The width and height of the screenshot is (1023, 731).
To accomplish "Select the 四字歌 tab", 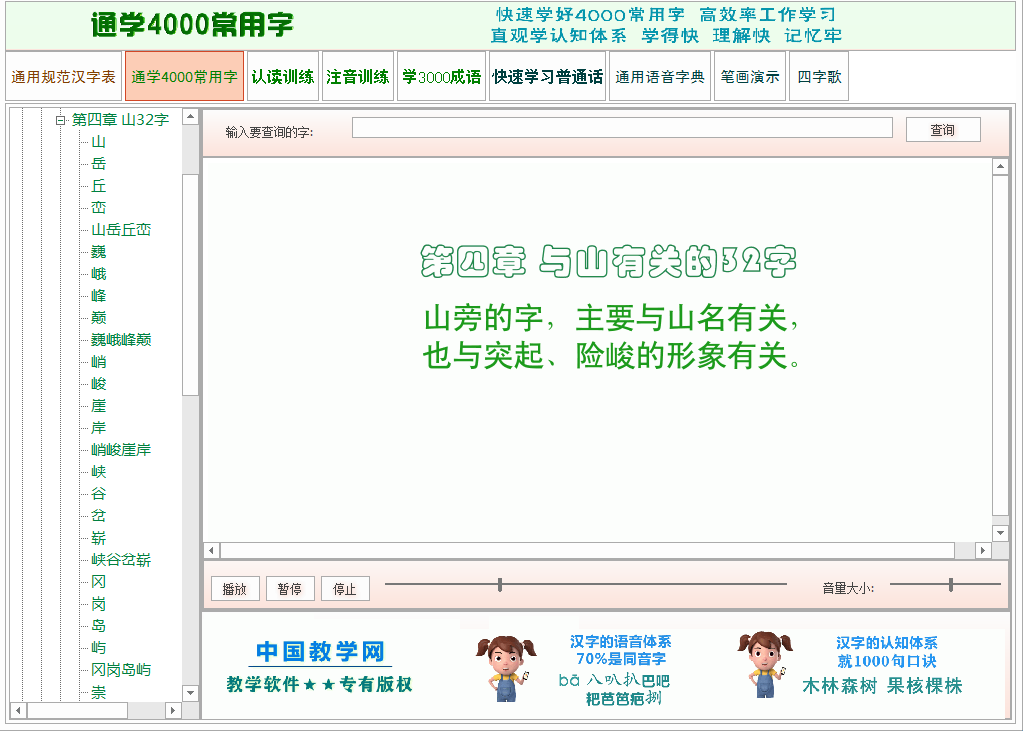I will [x=819, y=77].
